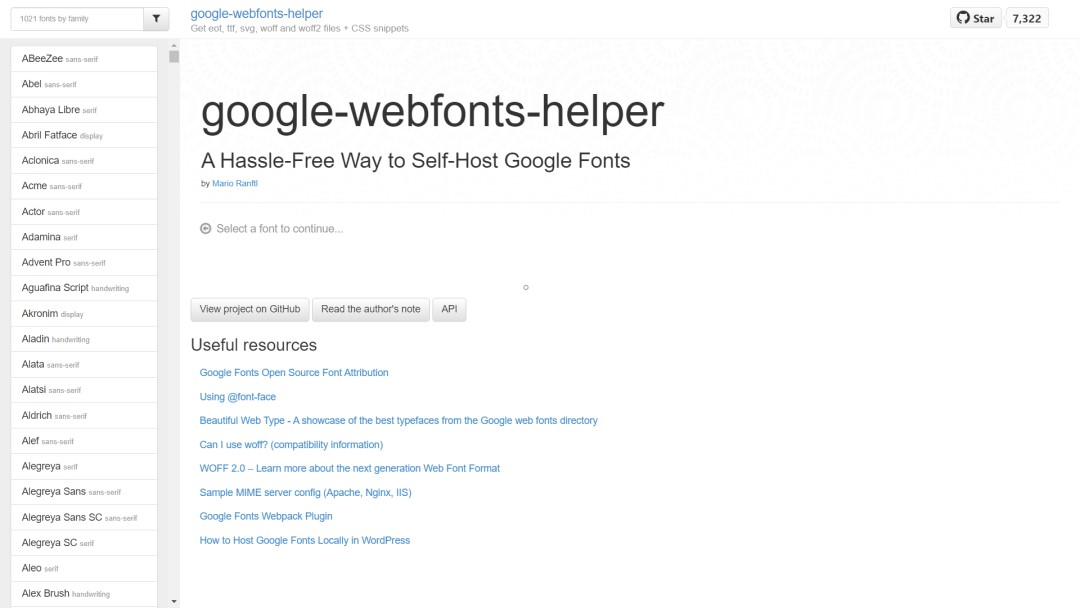This screenshot has height=608, width=1080.
Task: Click the GitHub octocat Star button
Action: click(x=974, y=17)
